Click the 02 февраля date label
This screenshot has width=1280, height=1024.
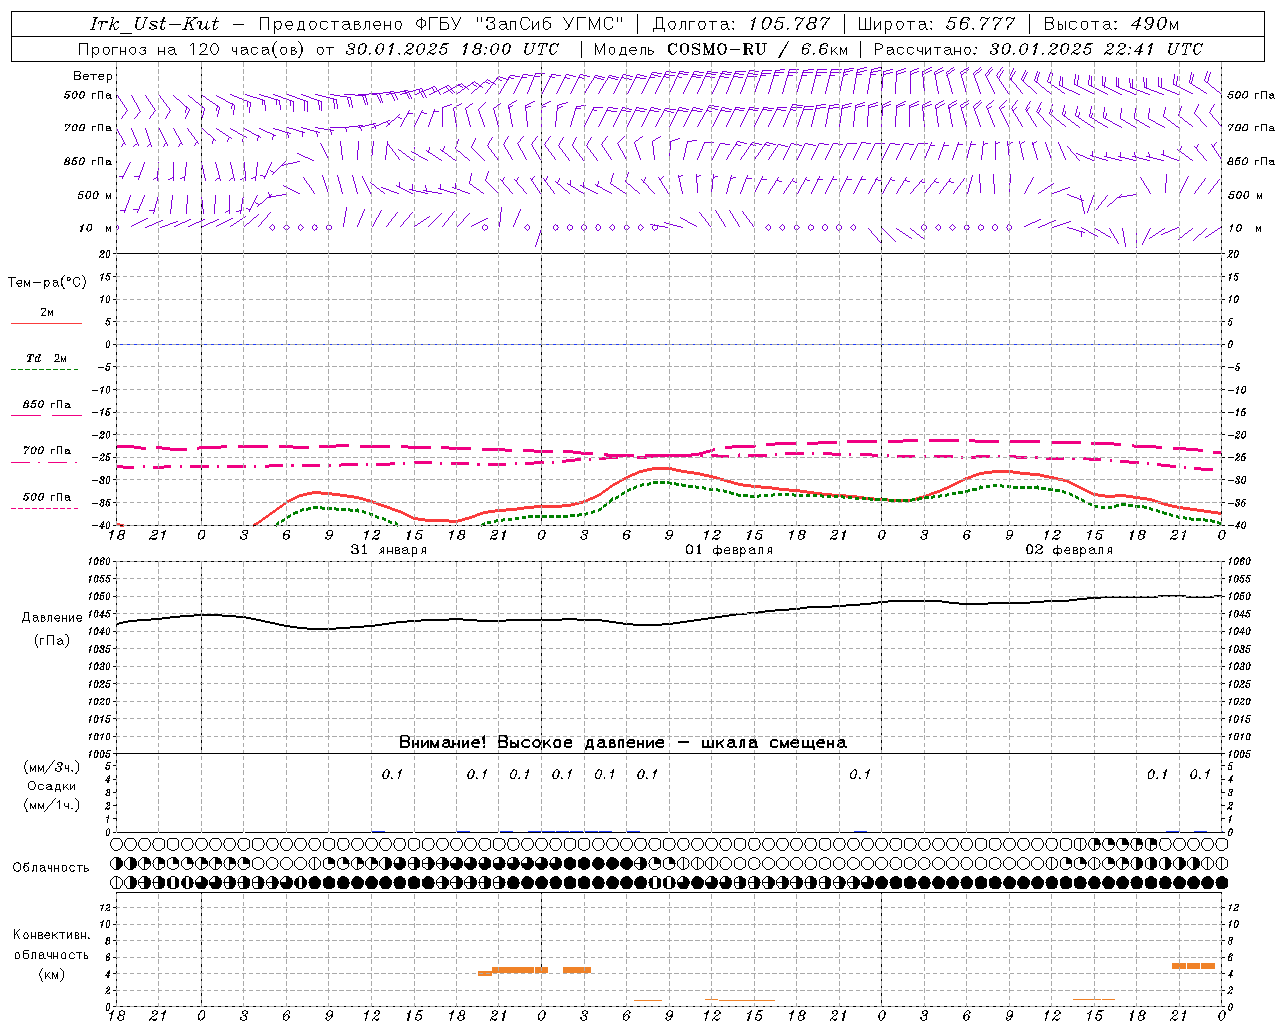click(x=1069, y=550)
